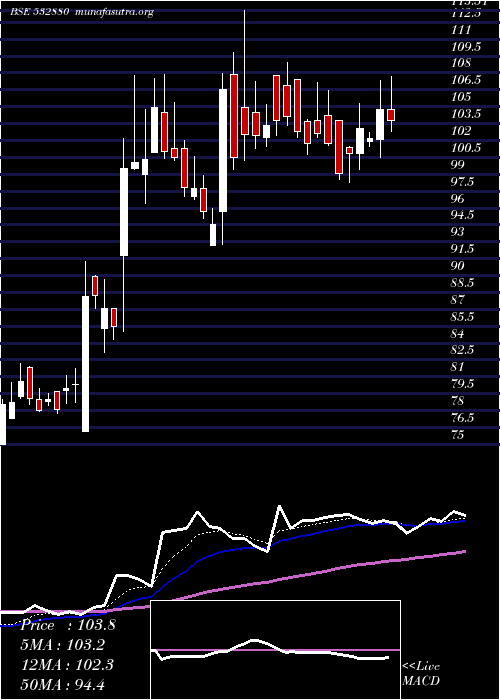This screenshot has width=500, height=700.
Task: Click the 78 price axis label
Action: (458, 400)
